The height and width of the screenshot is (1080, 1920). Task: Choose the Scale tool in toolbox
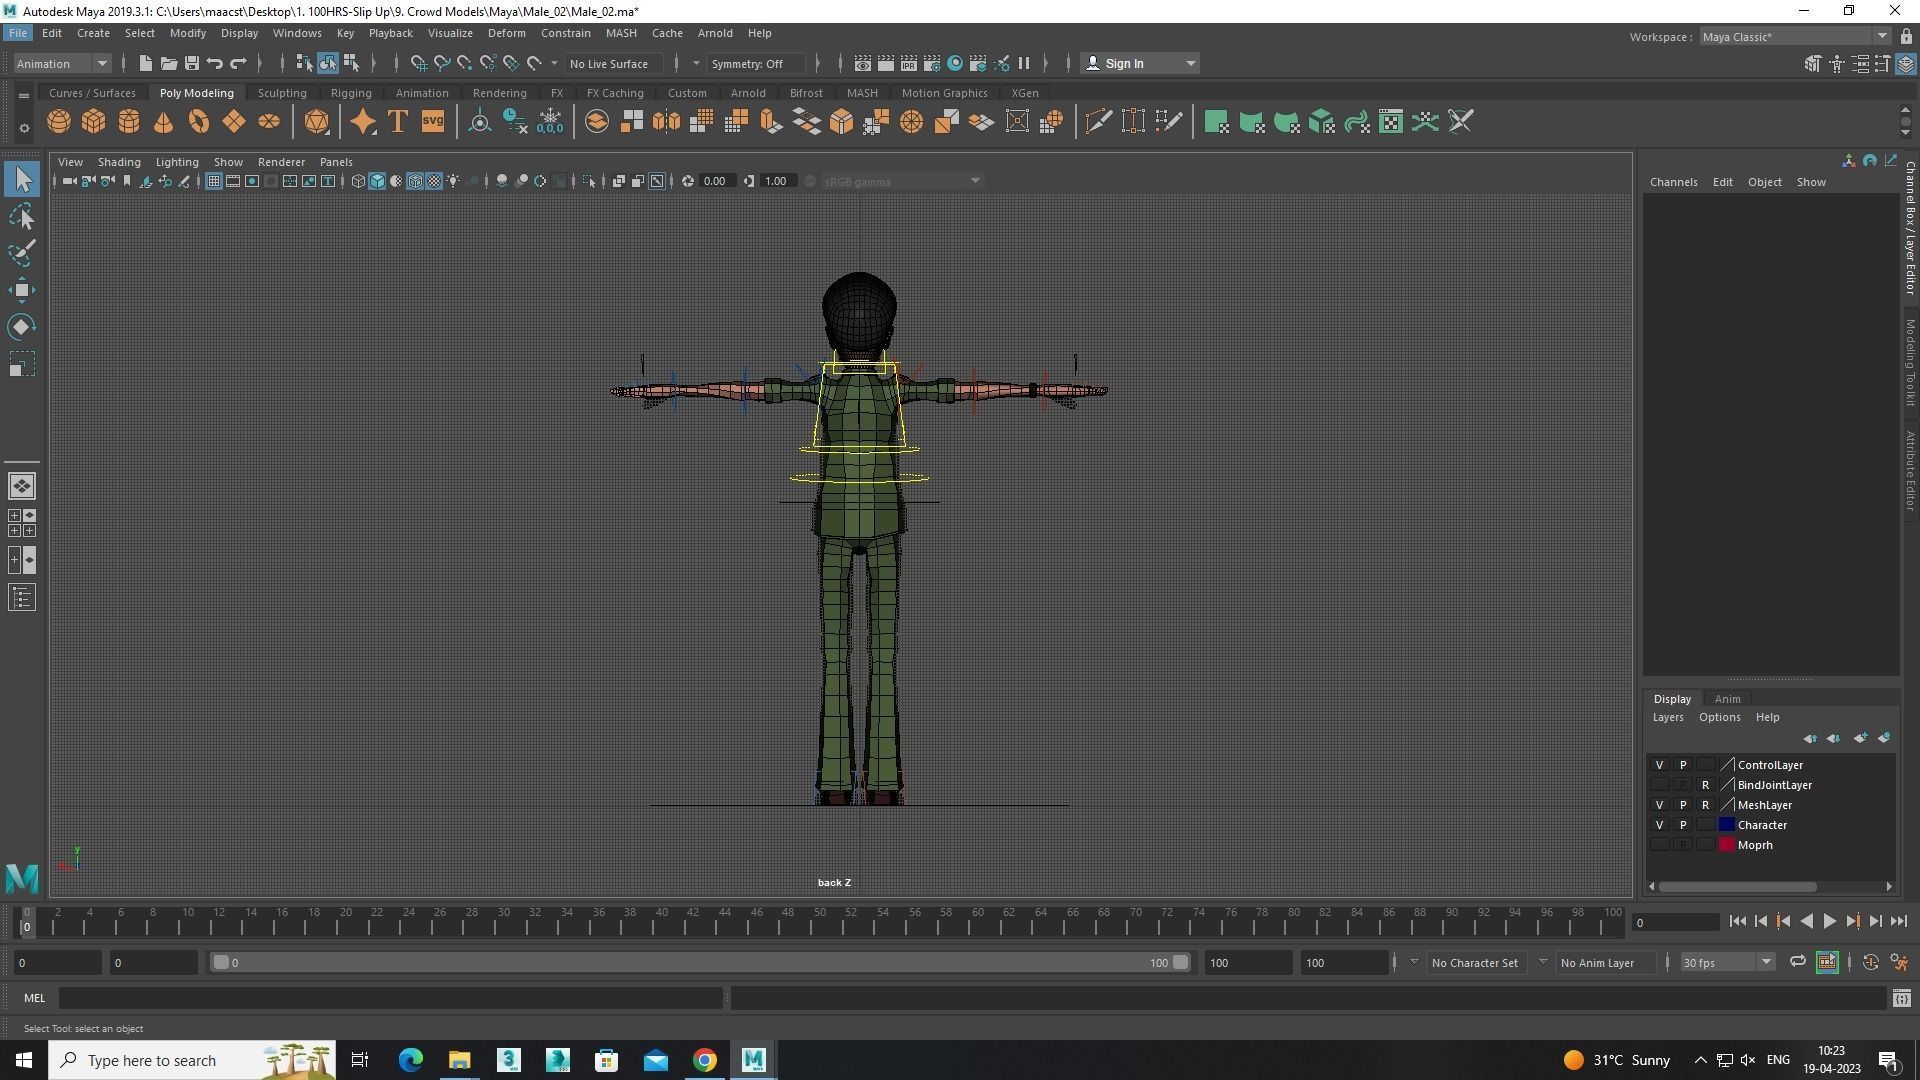click(x=22, y=364)
